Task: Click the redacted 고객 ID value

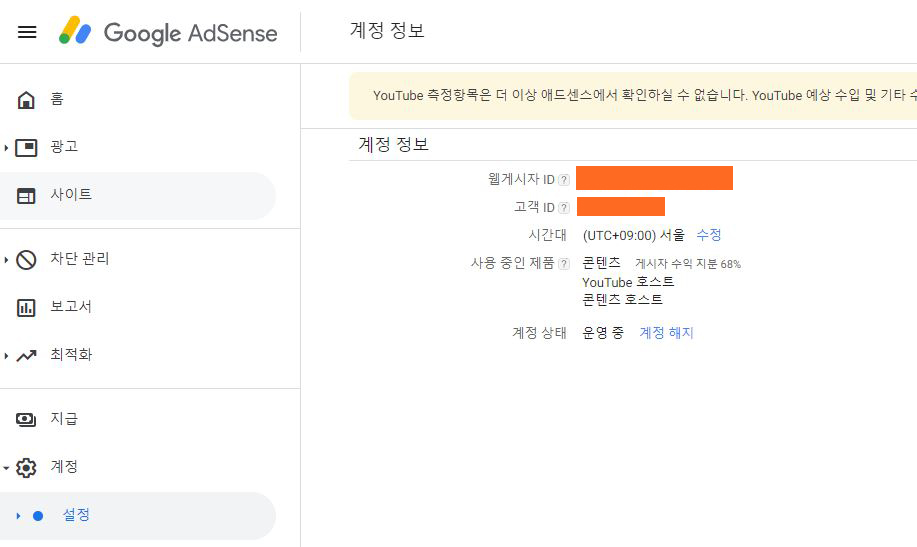Action: tap(621, 207)
